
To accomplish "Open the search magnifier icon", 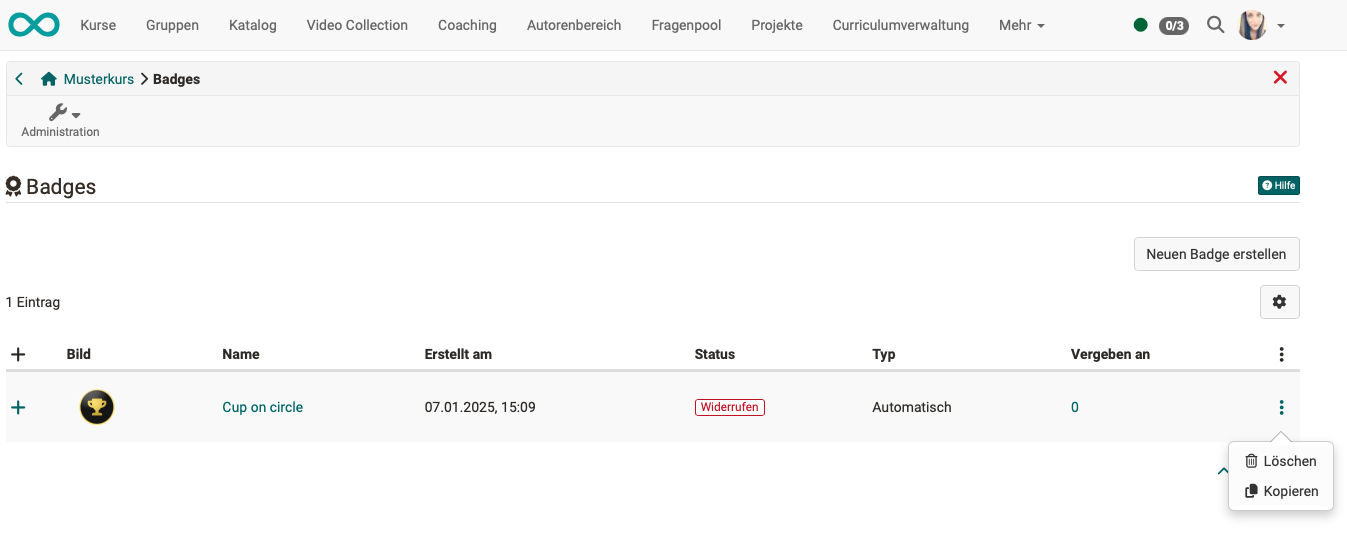I will (x=1215, y=25).
